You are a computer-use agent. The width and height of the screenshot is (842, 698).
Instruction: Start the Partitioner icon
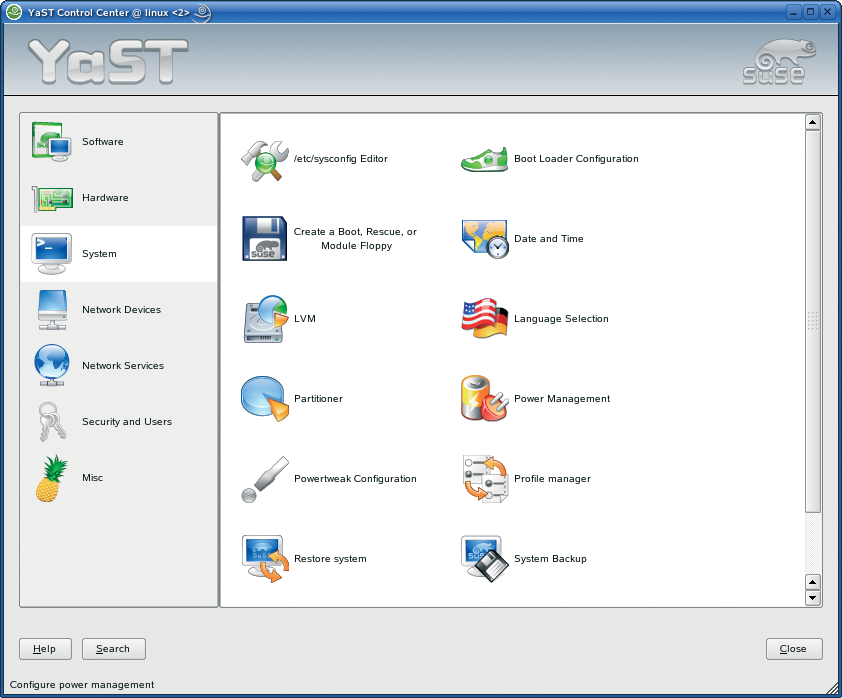point(265,398)
